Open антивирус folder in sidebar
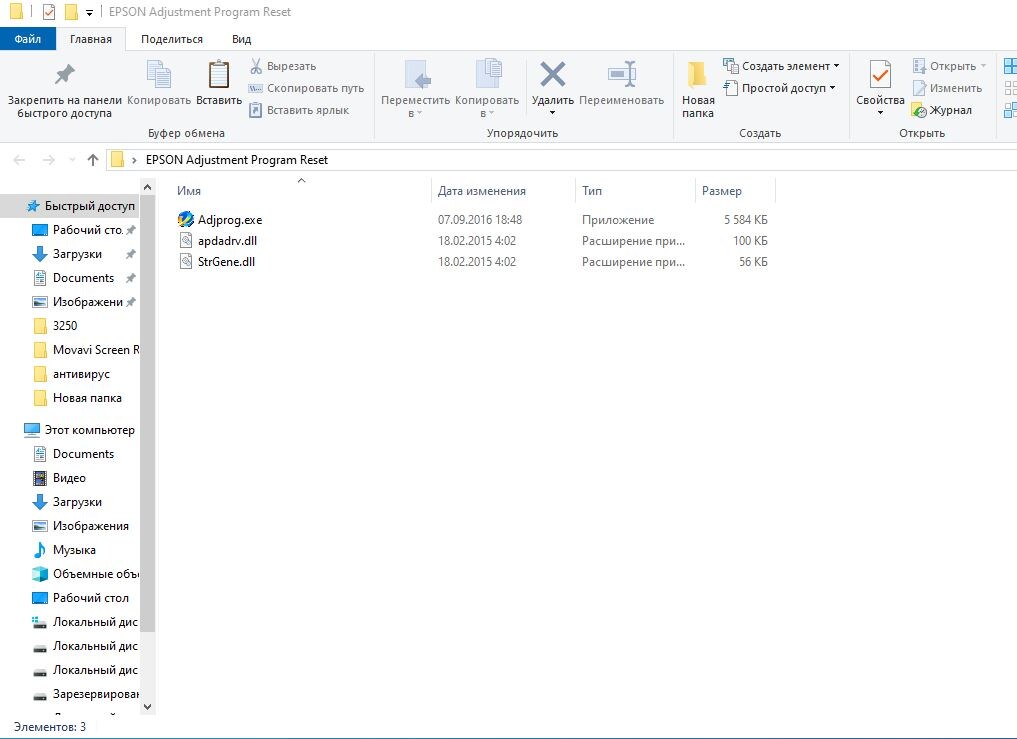1017x739 pixels. [x=81, y=374]
